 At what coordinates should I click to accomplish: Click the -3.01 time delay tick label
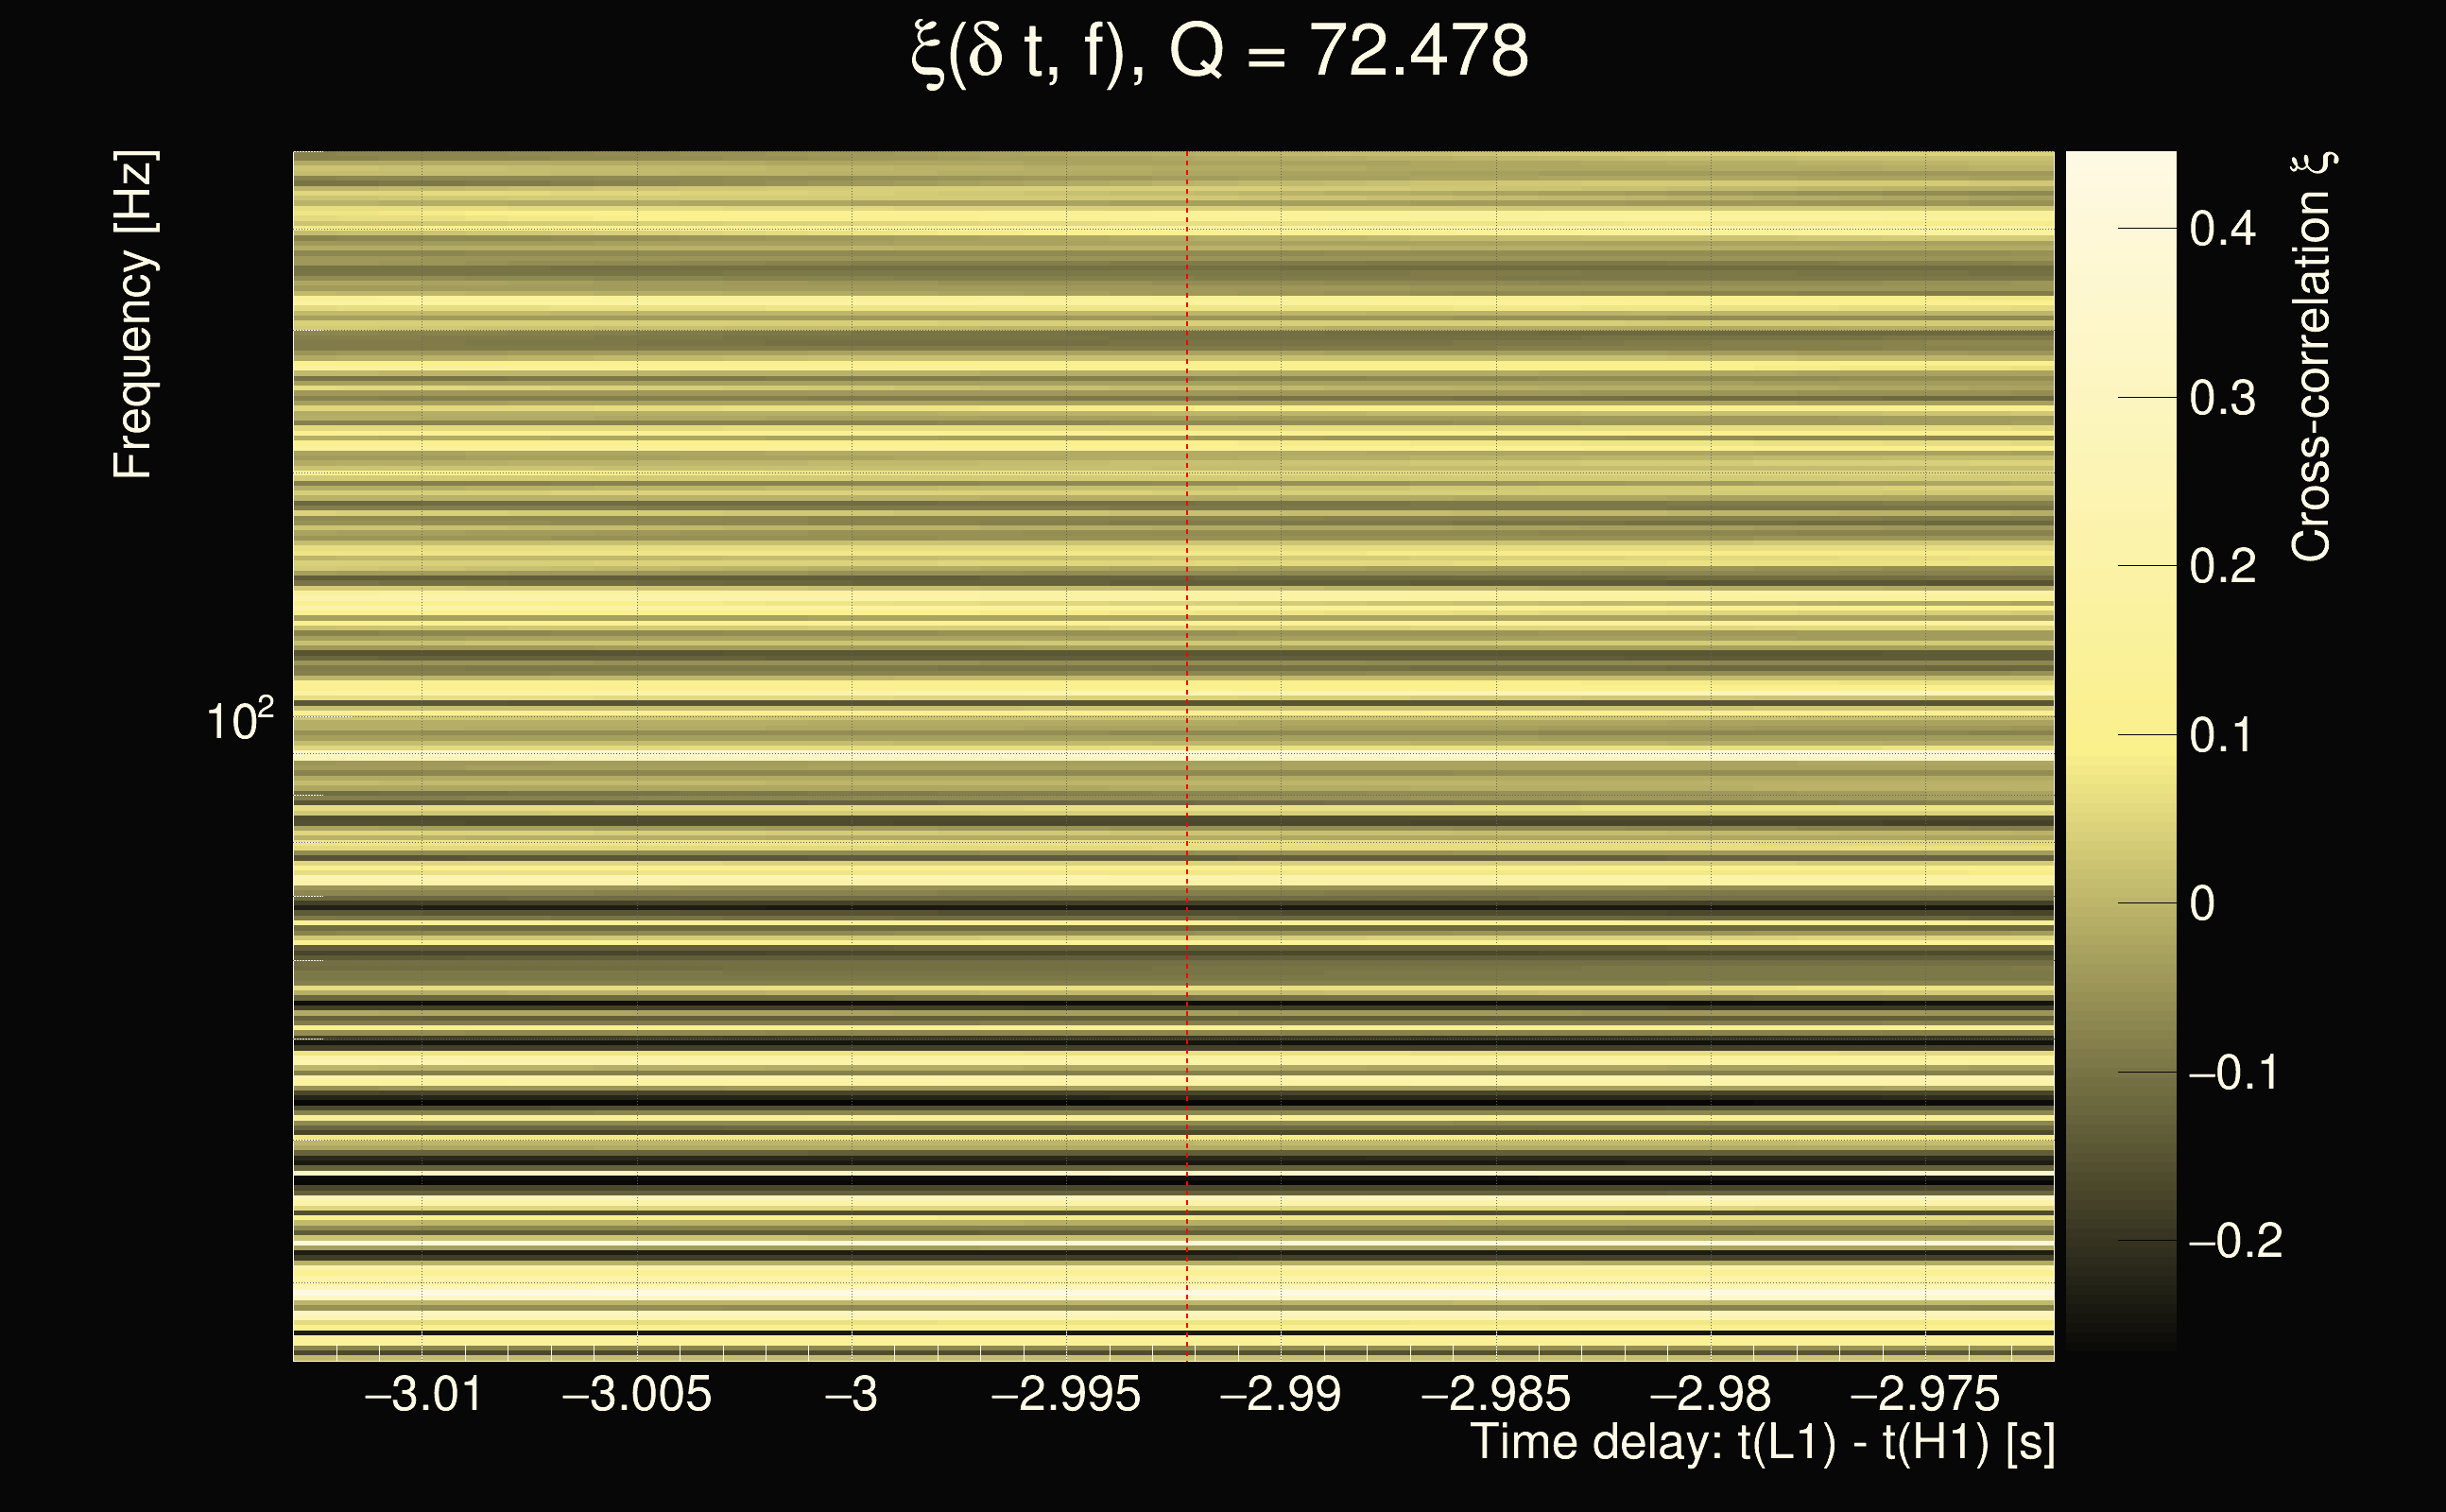(x=424, y=1394)
